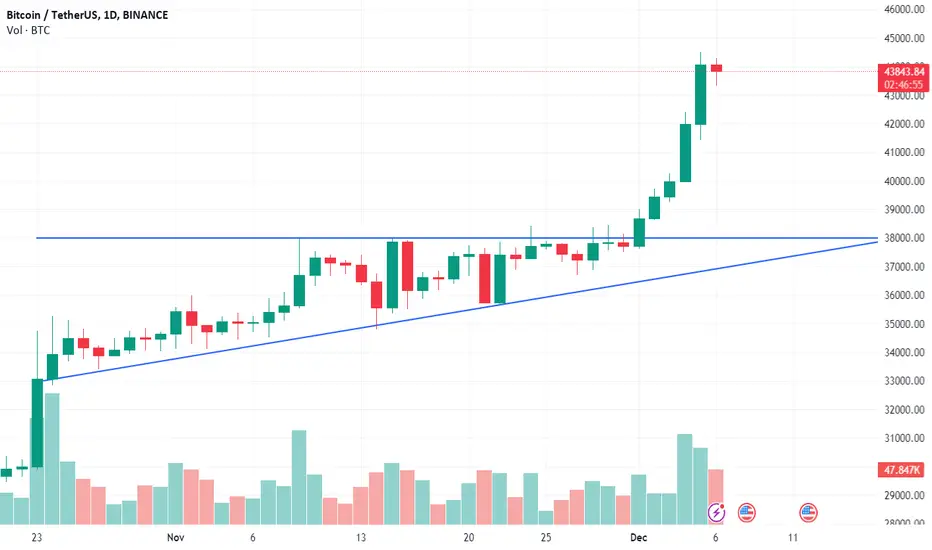This screenshot has width=932, height=550.
Task: Open the purple lightning bolt news icon
Action: click(x=716, y=512)
